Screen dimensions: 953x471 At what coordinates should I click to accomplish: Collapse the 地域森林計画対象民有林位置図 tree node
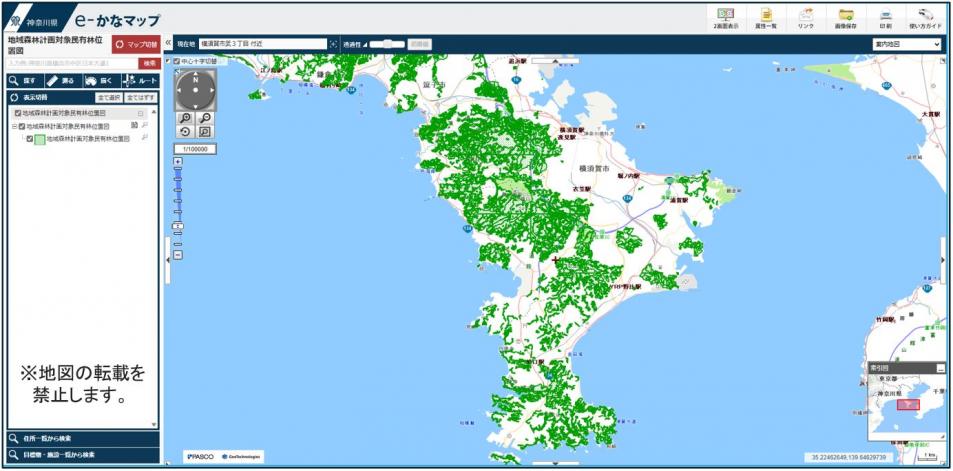(x=14, y=127)
